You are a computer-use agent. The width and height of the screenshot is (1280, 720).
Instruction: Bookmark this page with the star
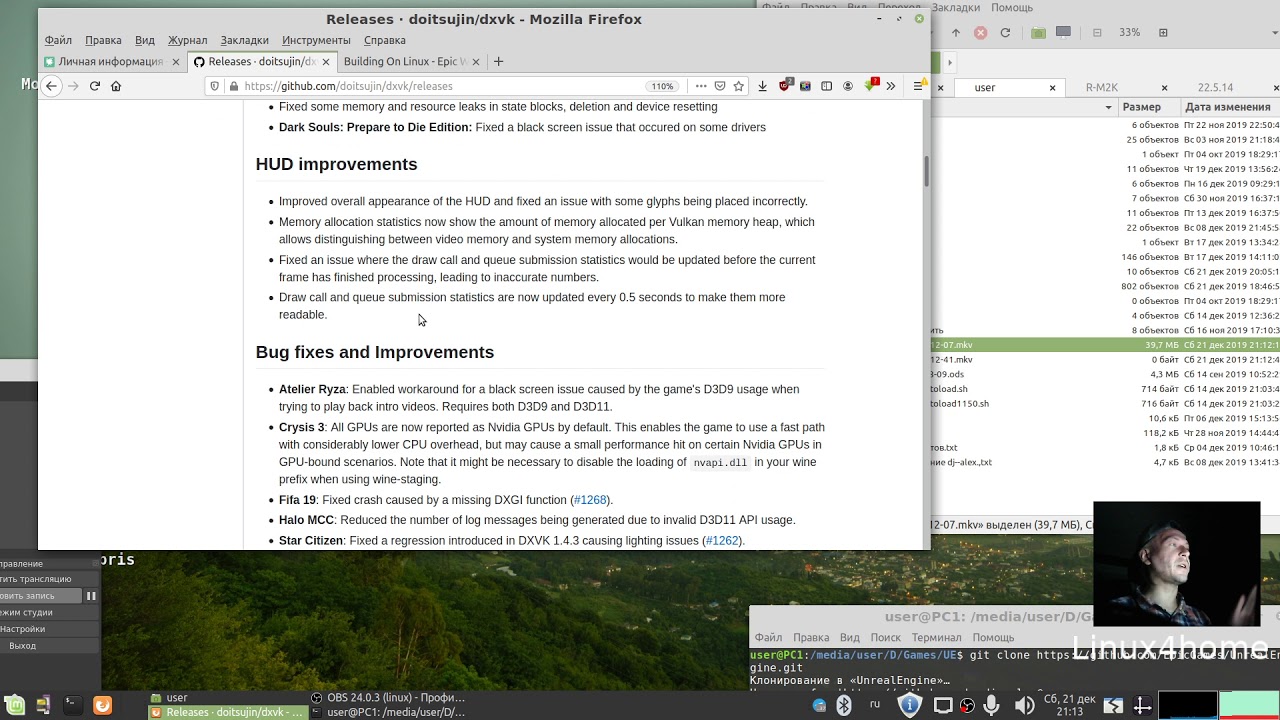point(739,86)
